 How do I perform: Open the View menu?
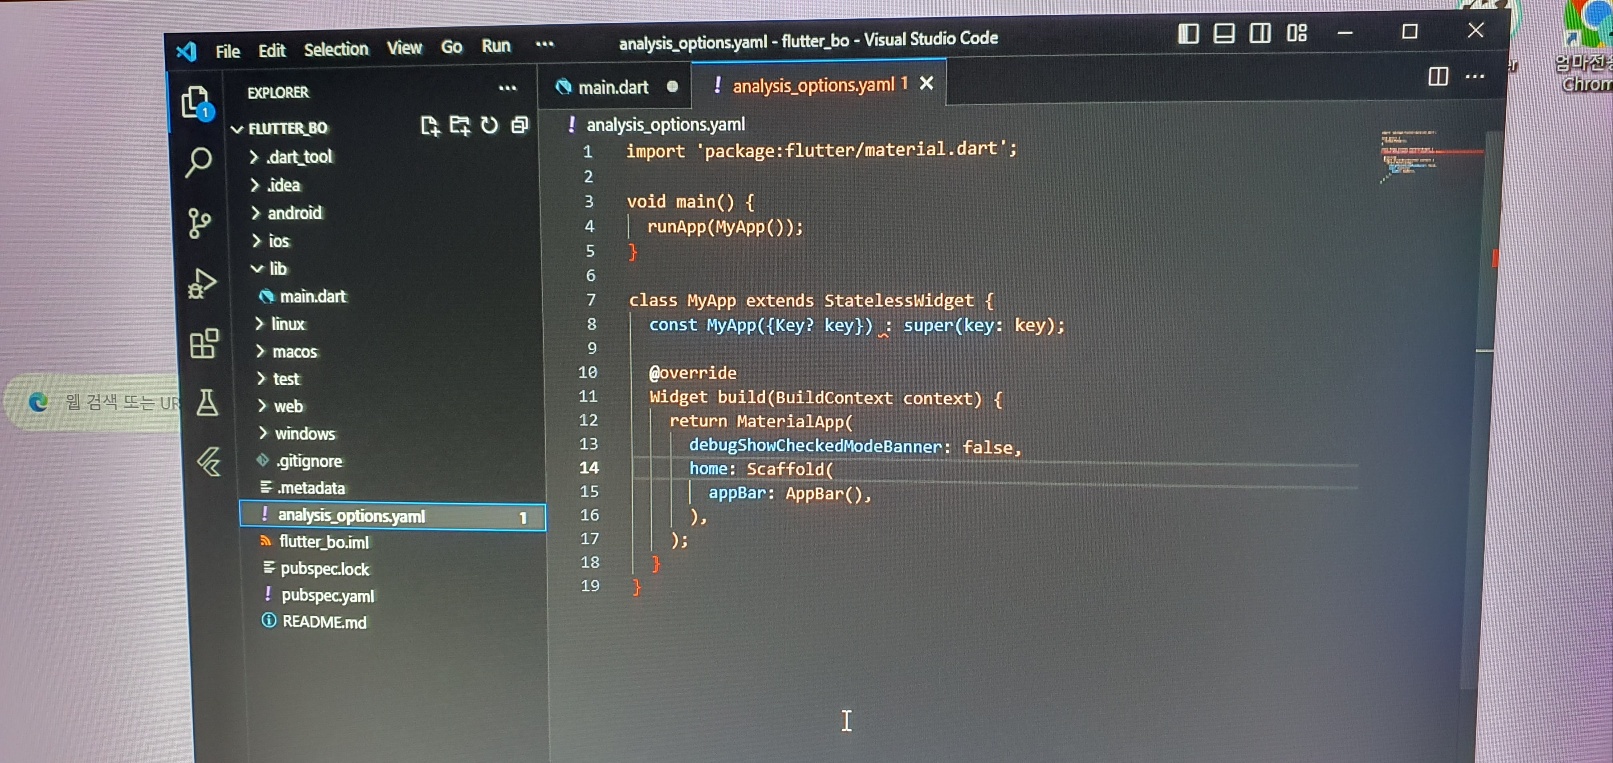pos(404,48)
